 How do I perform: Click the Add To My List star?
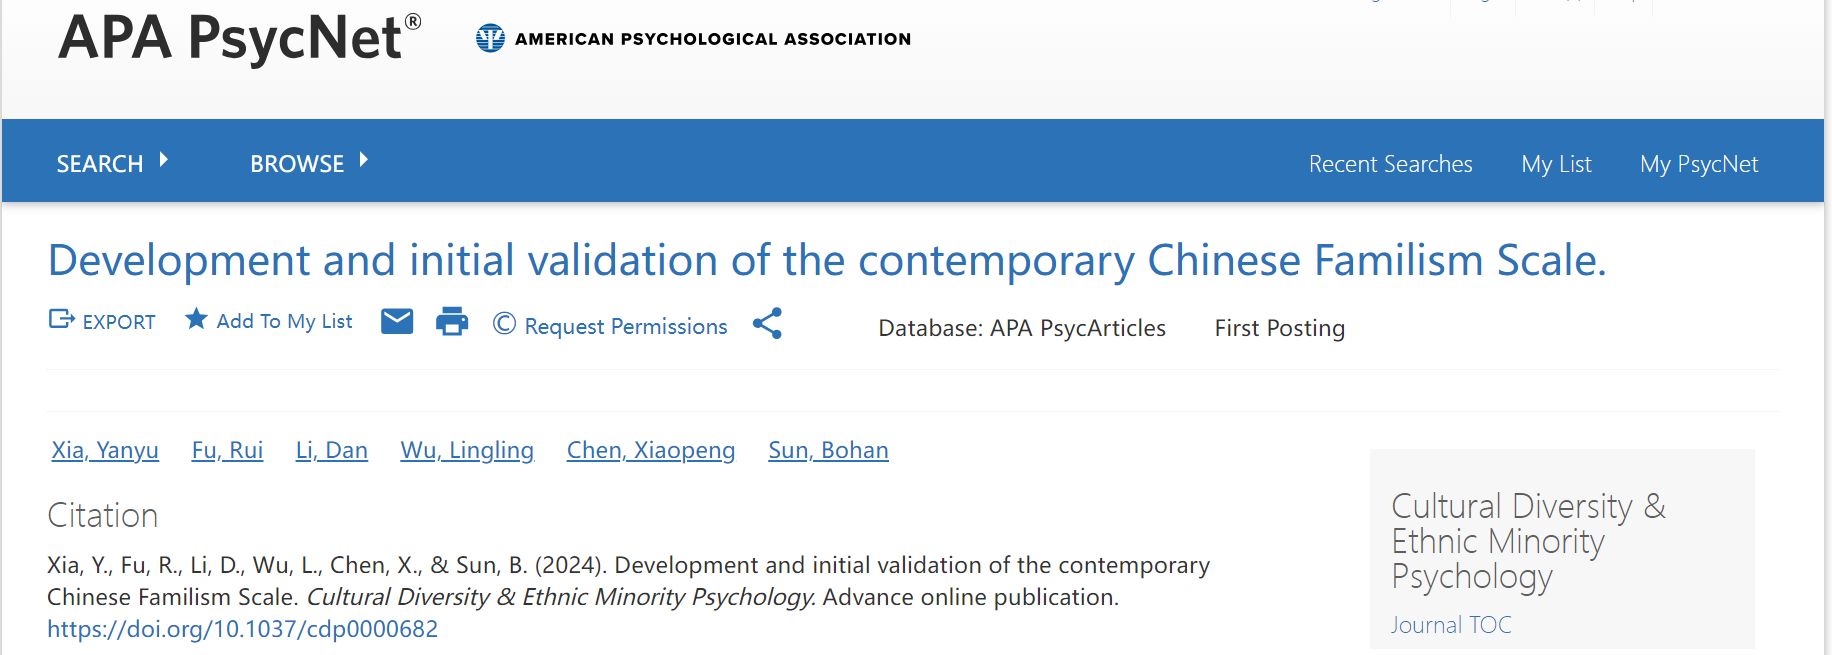(196, 319)
